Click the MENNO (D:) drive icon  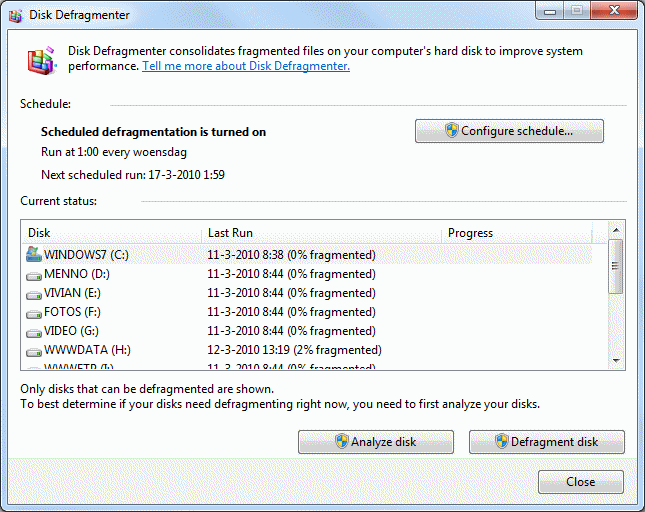click(x=34, y=276)
